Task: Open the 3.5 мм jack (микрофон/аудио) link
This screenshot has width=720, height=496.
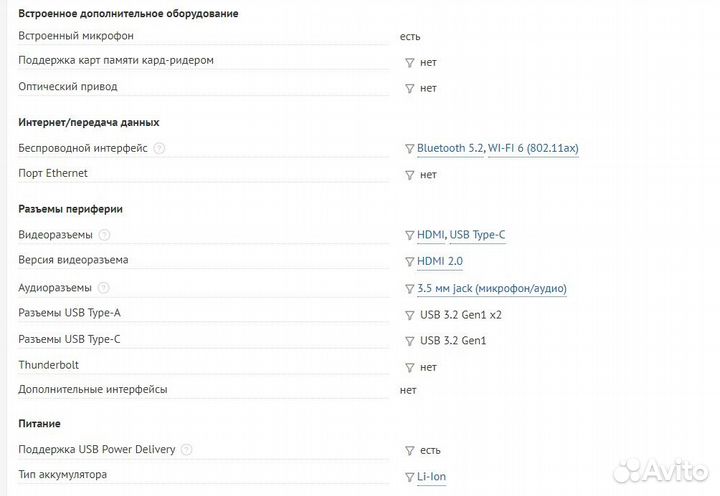Action: coord(491,288)
